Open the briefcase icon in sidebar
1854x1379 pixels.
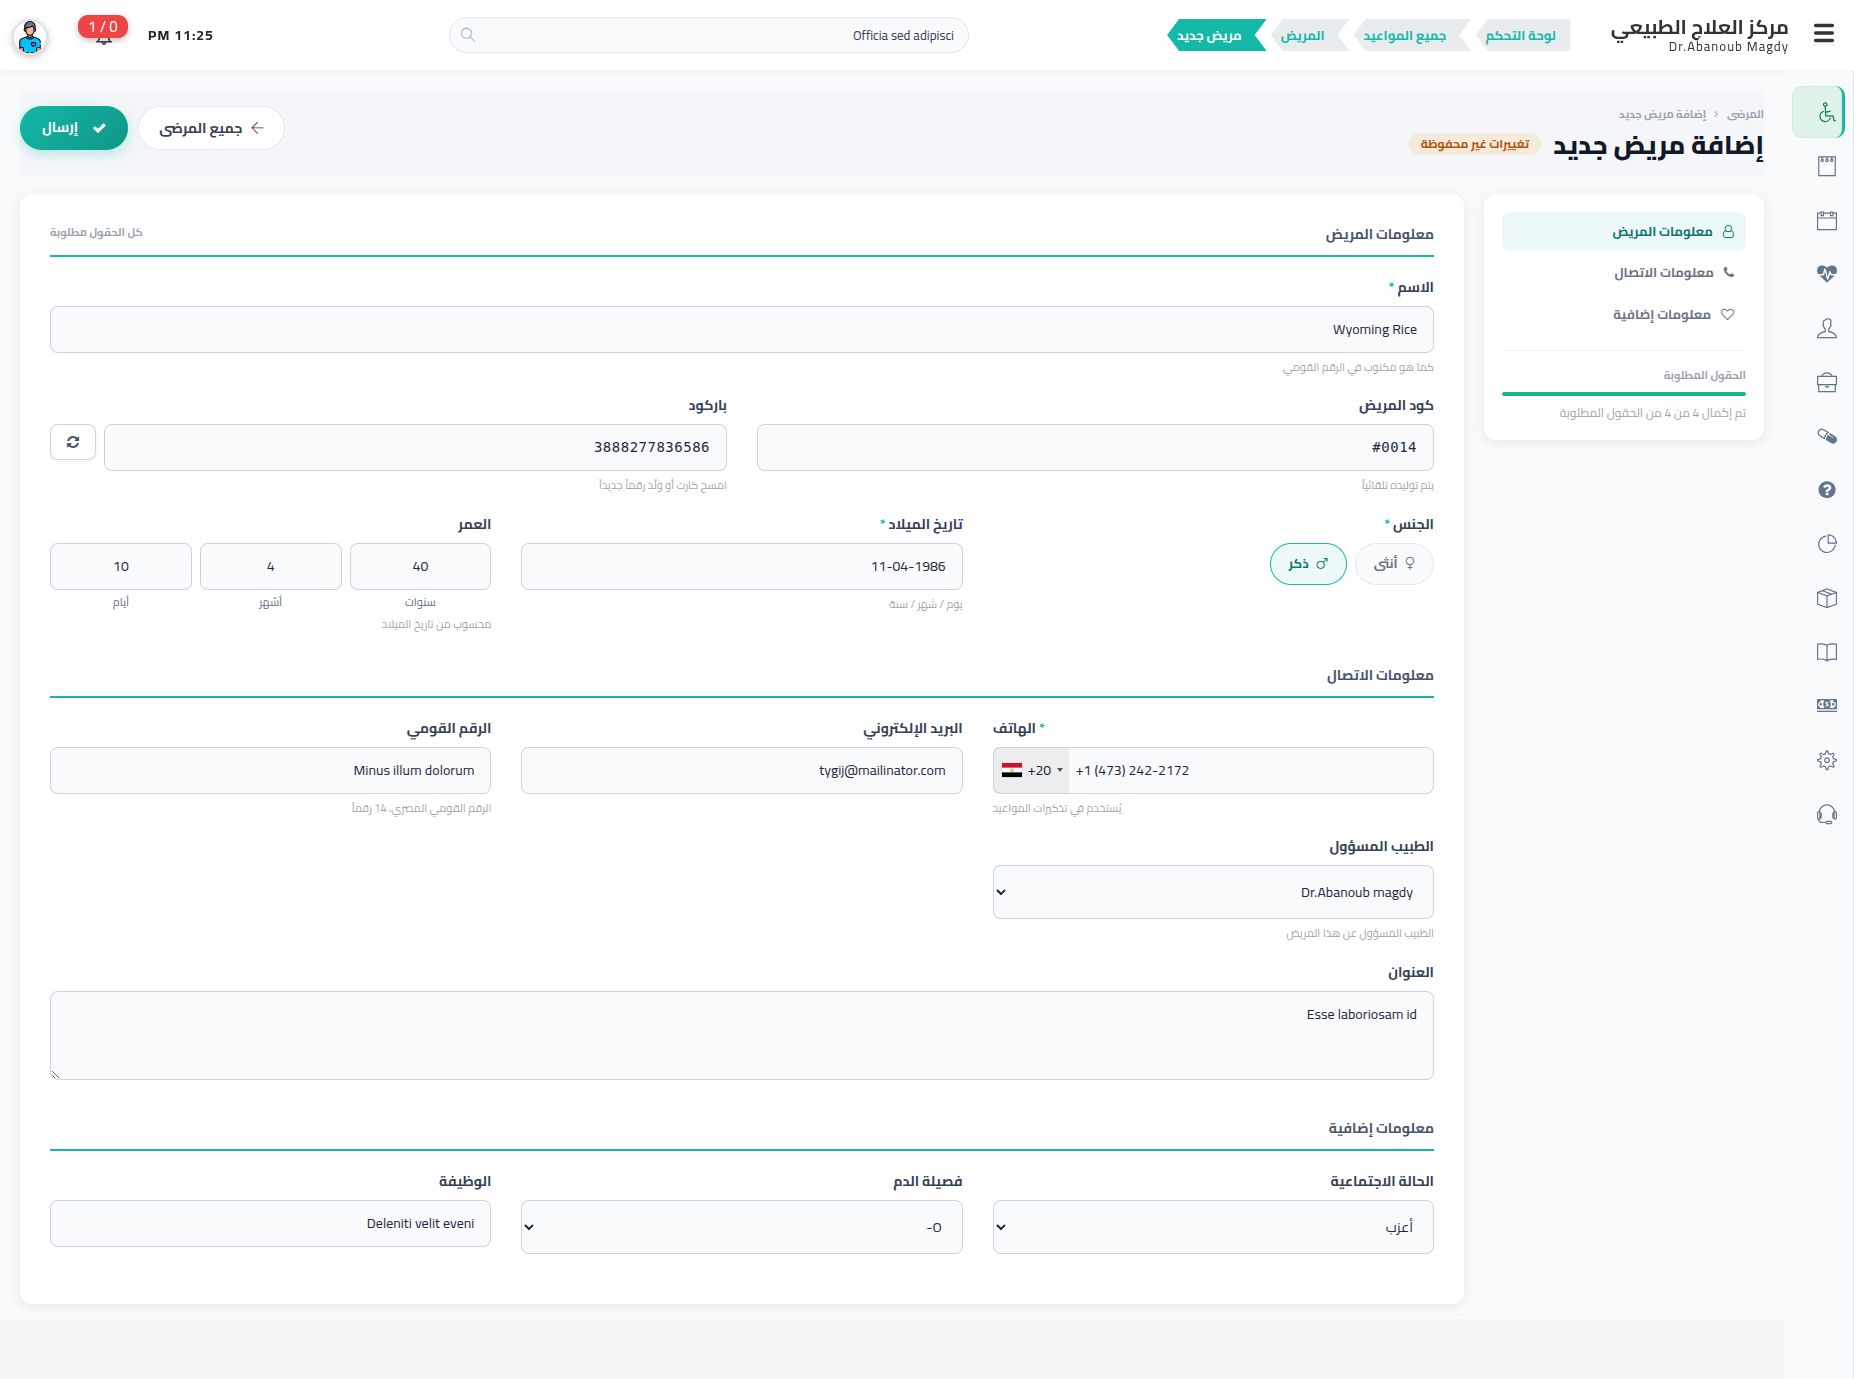click(1827, 382)
